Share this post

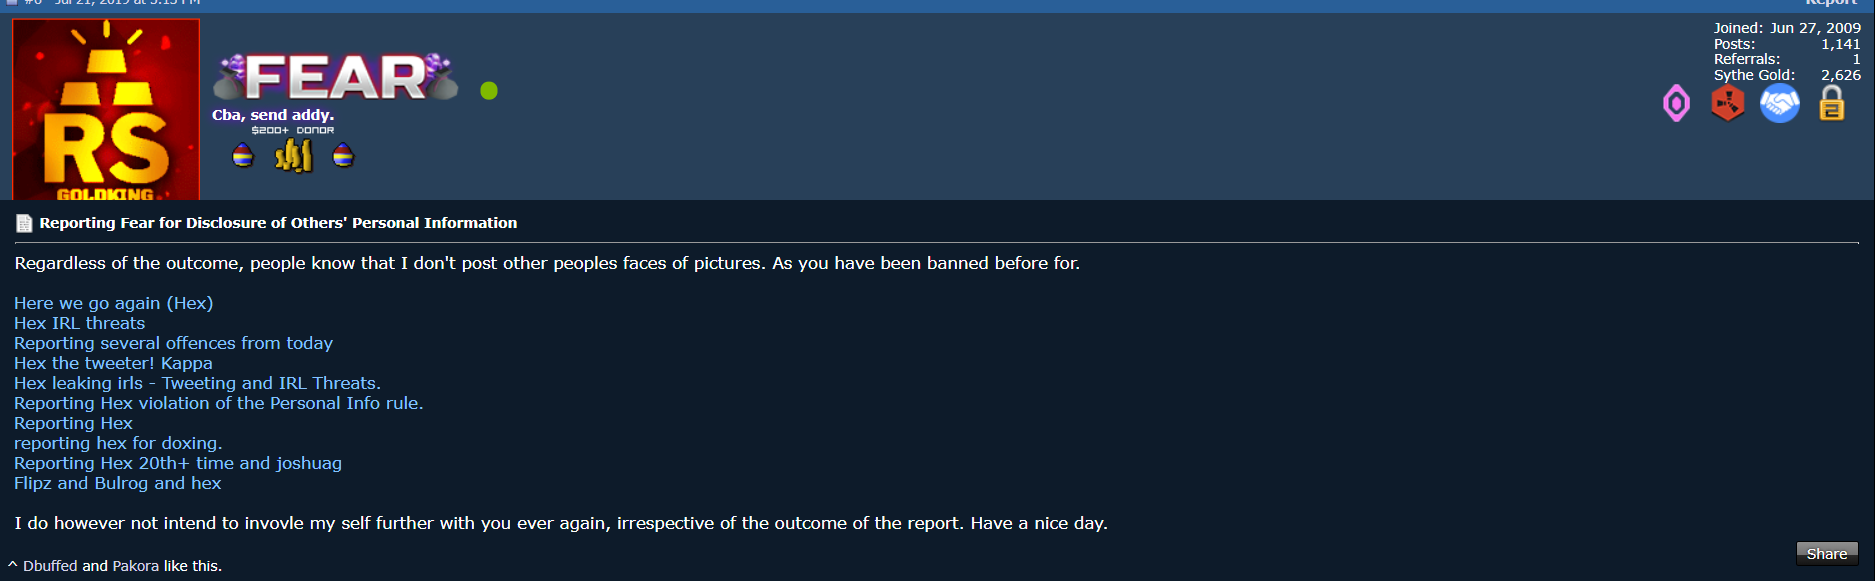1827,553
